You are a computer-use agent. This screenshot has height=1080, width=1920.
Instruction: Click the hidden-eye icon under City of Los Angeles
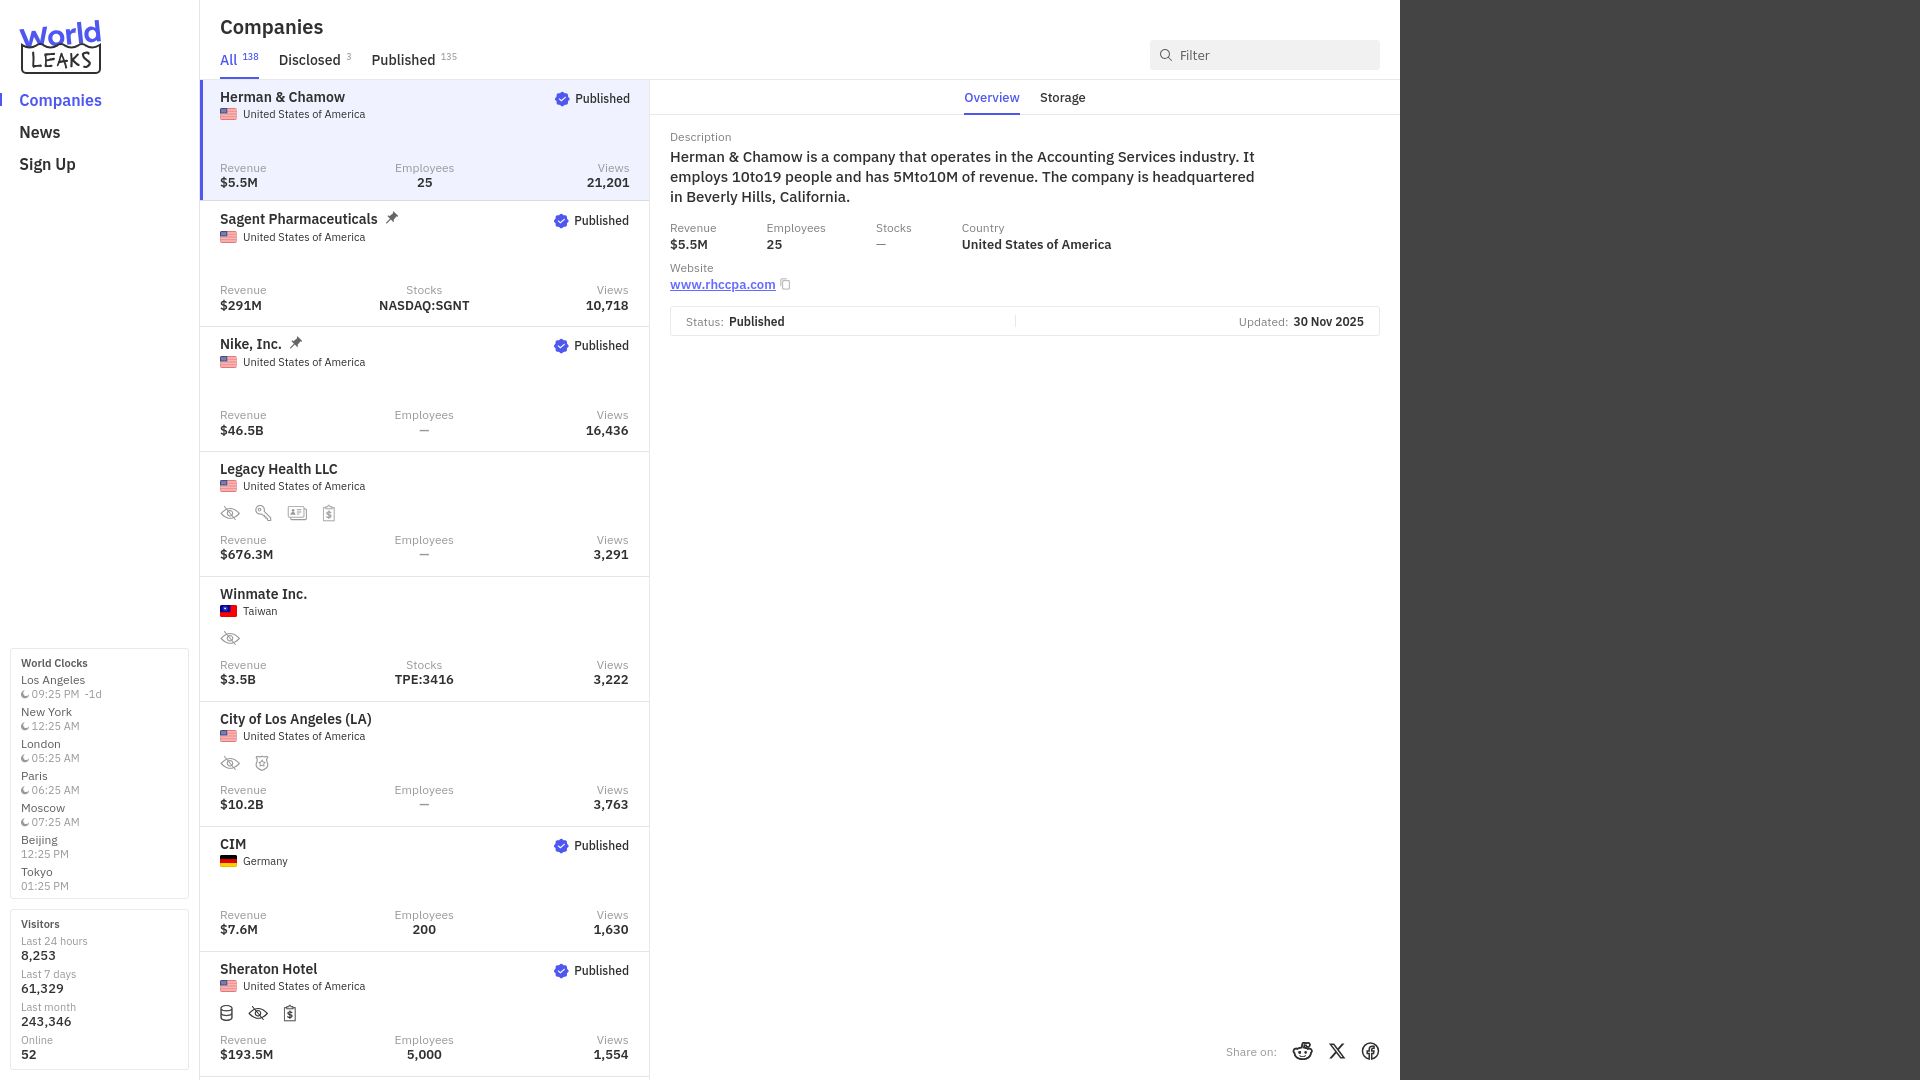click(x=230, y=763)
